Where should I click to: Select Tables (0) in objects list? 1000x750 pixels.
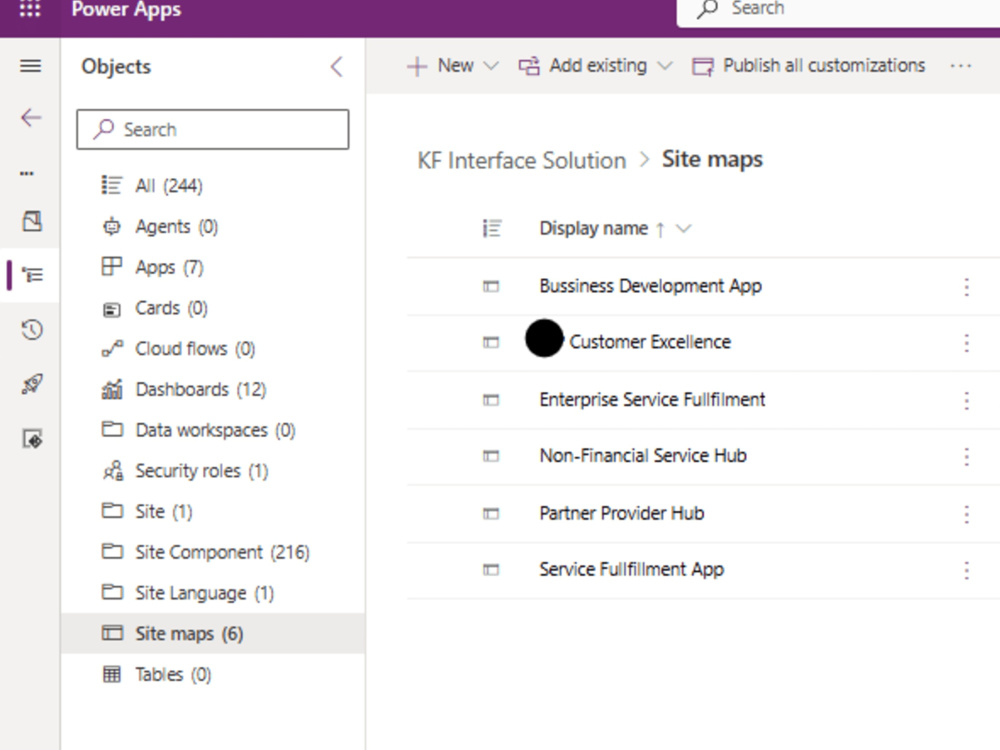pyautogui.click(x=213, y=674)
